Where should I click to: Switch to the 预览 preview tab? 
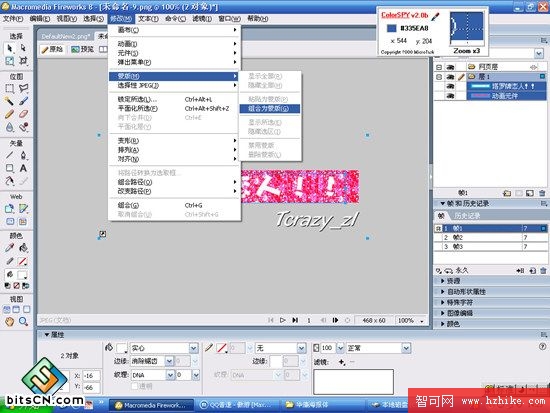[83, 49]
